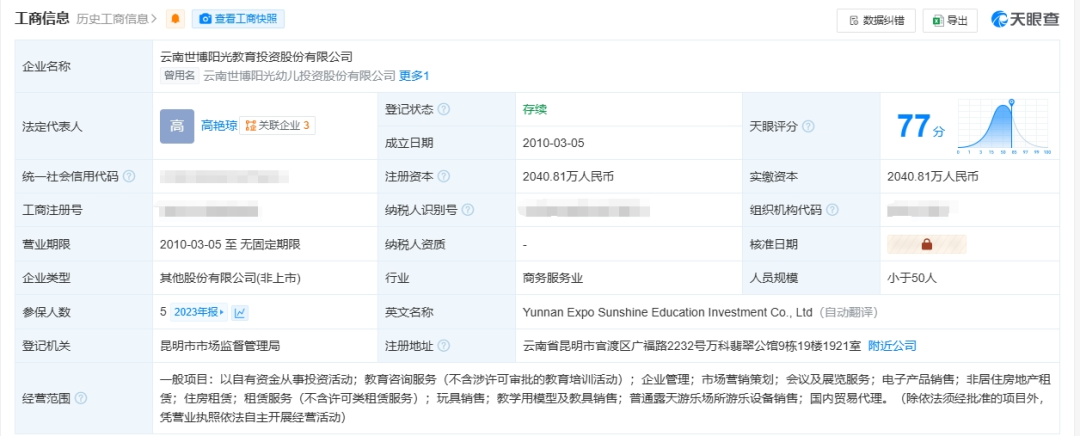Screen dimensions: 1080x436
Task: Click founding date 2010-03-05
Action: 554,143
